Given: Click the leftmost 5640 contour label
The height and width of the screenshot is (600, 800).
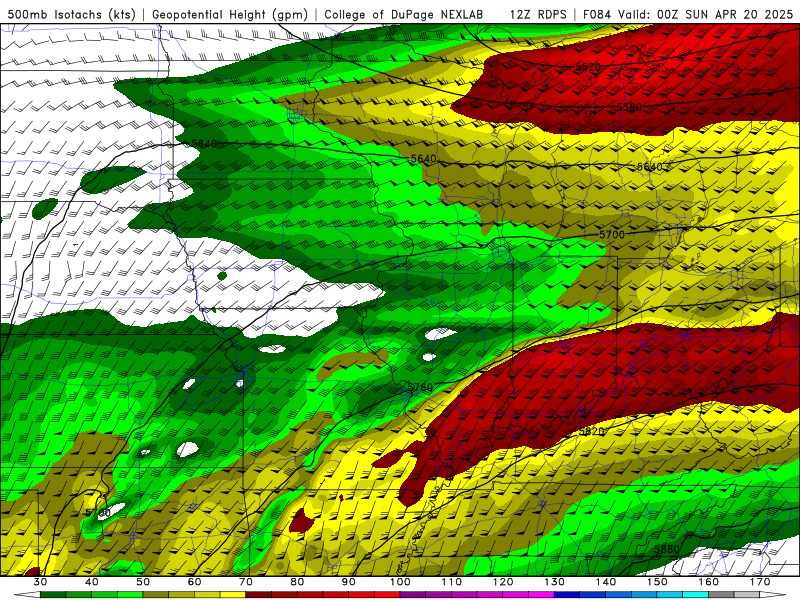Looking at the screenshot, I should 204,144.
